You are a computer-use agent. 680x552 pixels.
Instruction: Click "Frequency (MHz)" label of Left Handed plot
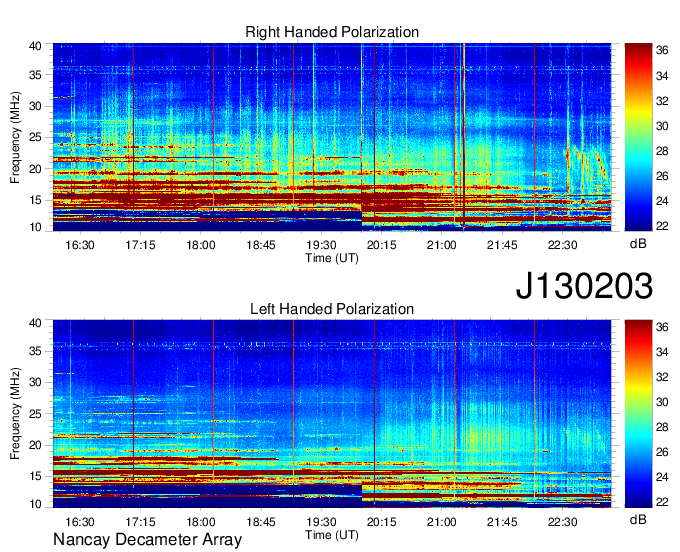click(x=15, y=414)
